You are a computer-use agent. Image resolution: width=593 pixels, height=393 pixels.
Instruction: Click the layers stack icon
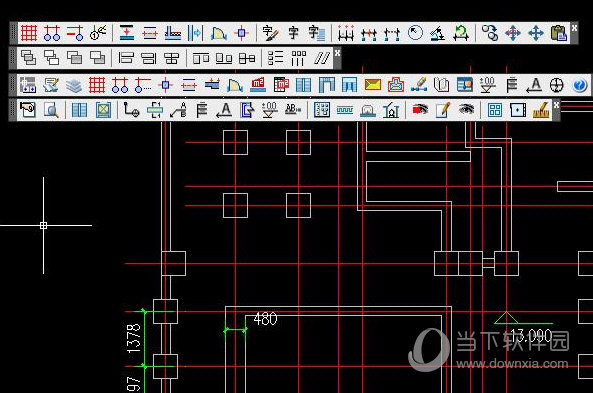point(74,85)
